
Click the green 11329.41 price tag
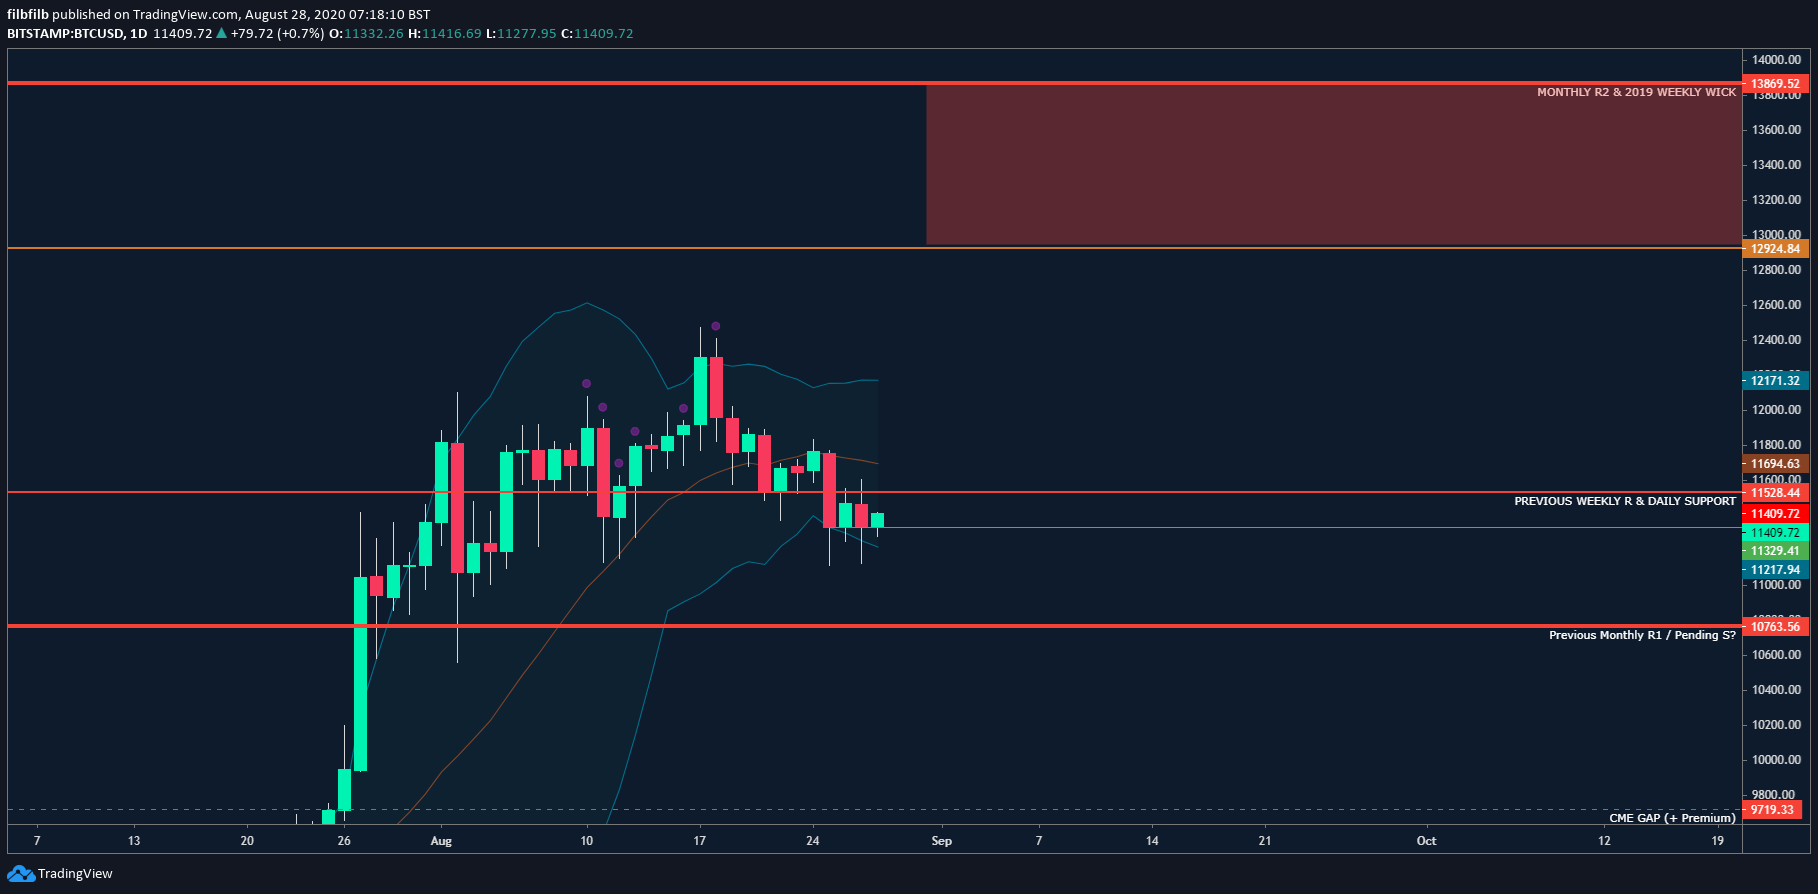coord(1775,551)
